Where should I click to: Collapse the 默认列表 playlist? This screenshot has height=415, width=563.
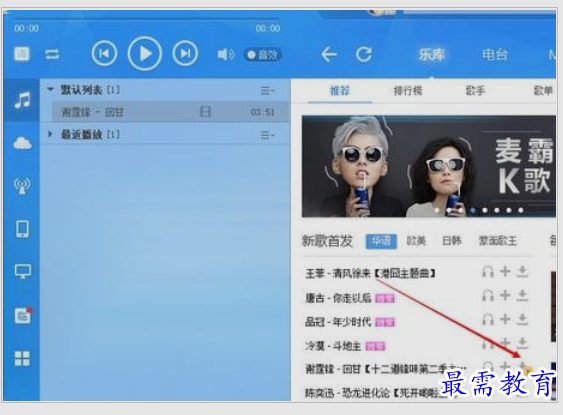(51, 89)
